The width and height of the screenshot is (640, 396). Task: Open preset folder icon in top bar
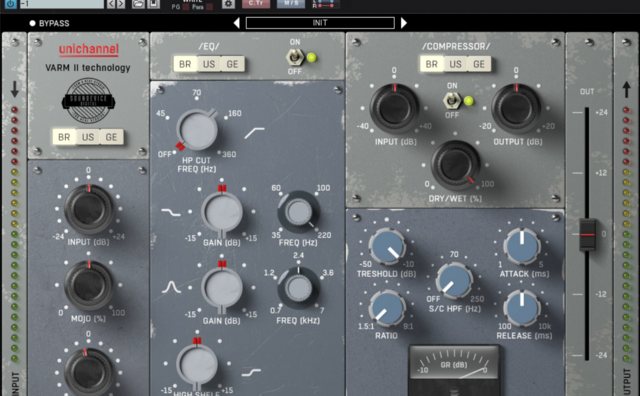pos(138,4)
